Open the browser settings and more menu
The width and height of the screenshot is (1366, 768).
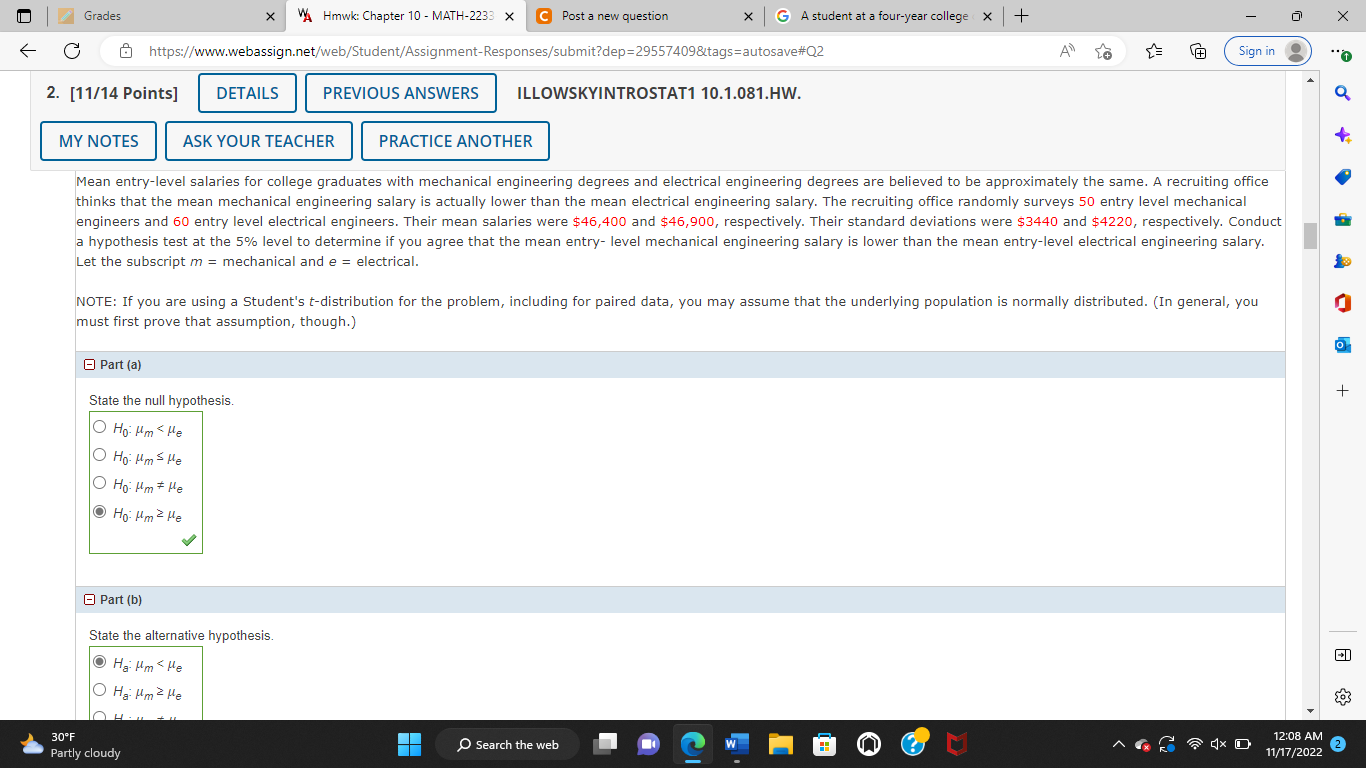coord(1342,51)
